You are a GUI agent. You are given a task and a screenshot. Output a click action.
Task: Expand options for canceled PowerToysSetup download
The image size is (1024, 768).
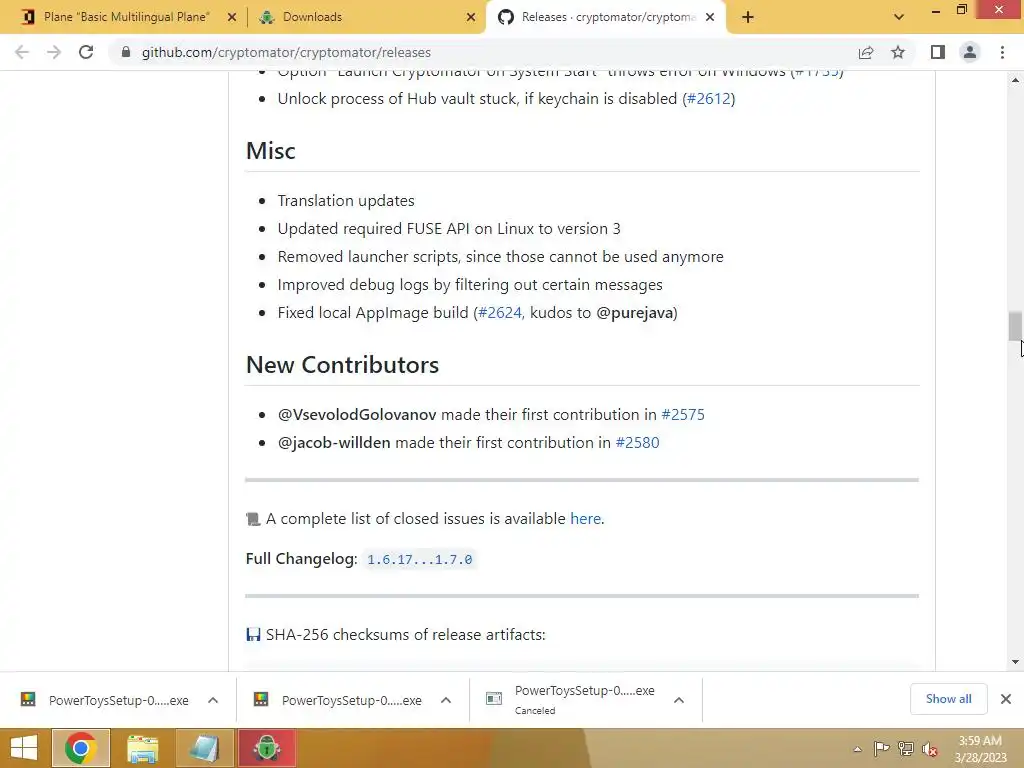(679, 700)
